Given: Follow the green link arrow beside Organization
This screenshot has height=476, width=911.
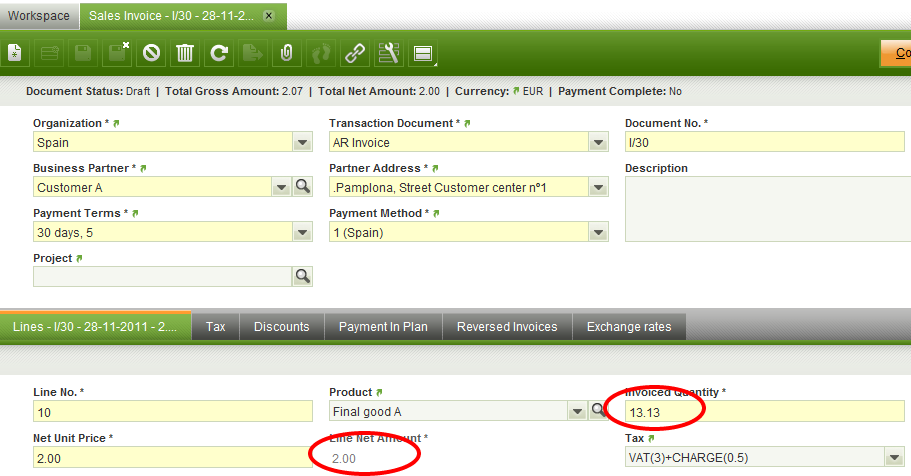Looking at the screenshot, I should [x=116, y=123].
